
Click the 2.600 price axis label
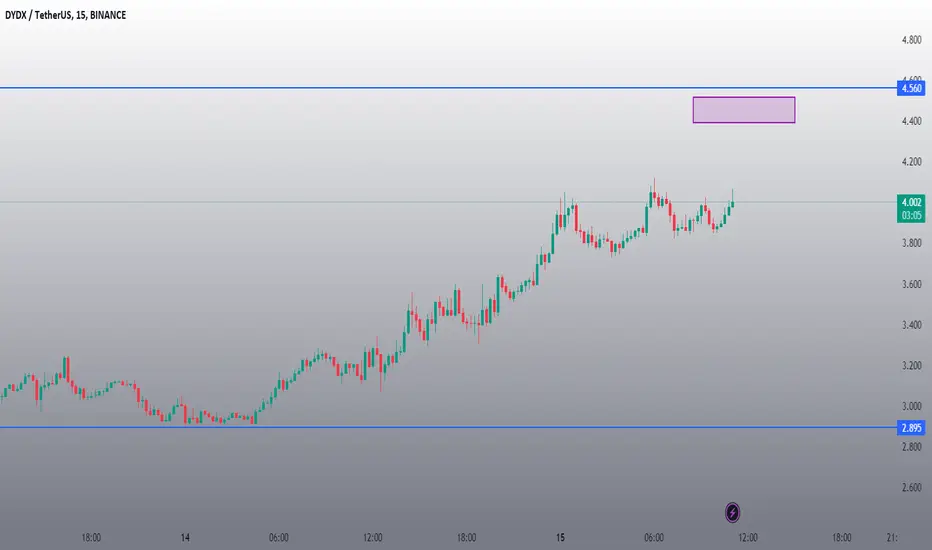(911, 488)
